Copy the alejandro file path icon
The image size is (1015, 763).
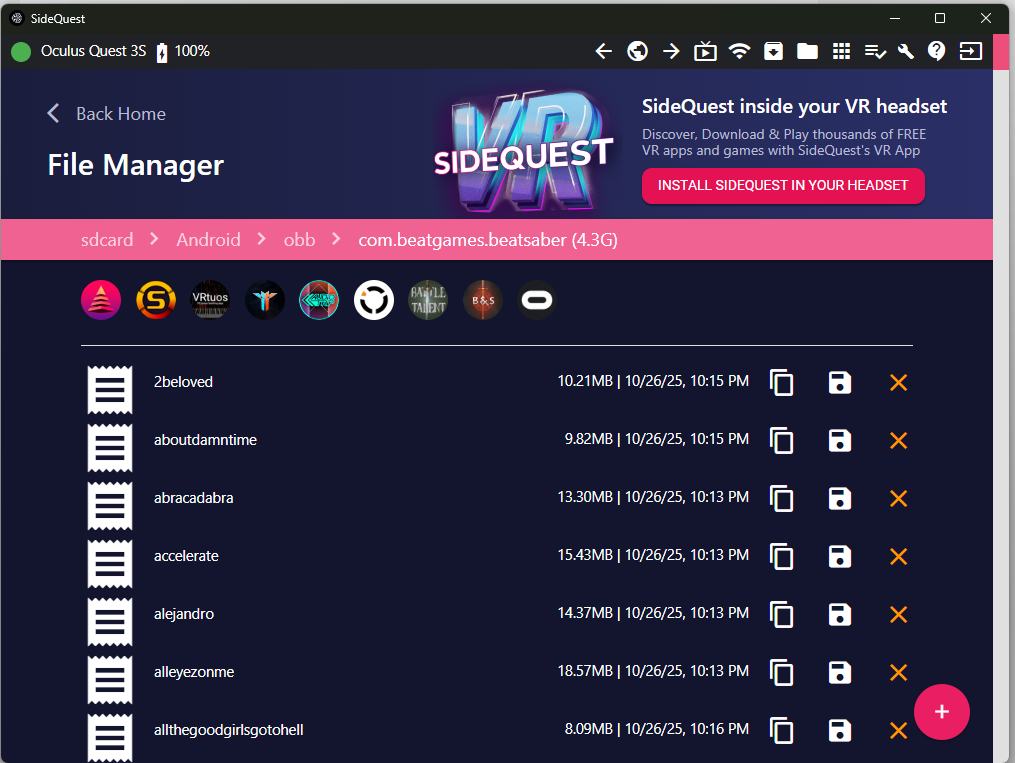781,614
